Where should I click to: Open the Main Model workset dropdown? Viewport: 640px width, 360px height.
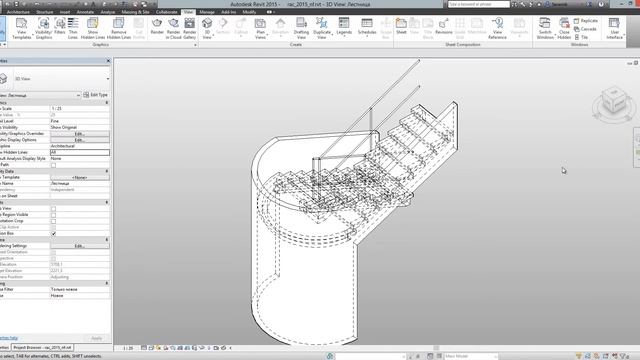click(470, 356)
